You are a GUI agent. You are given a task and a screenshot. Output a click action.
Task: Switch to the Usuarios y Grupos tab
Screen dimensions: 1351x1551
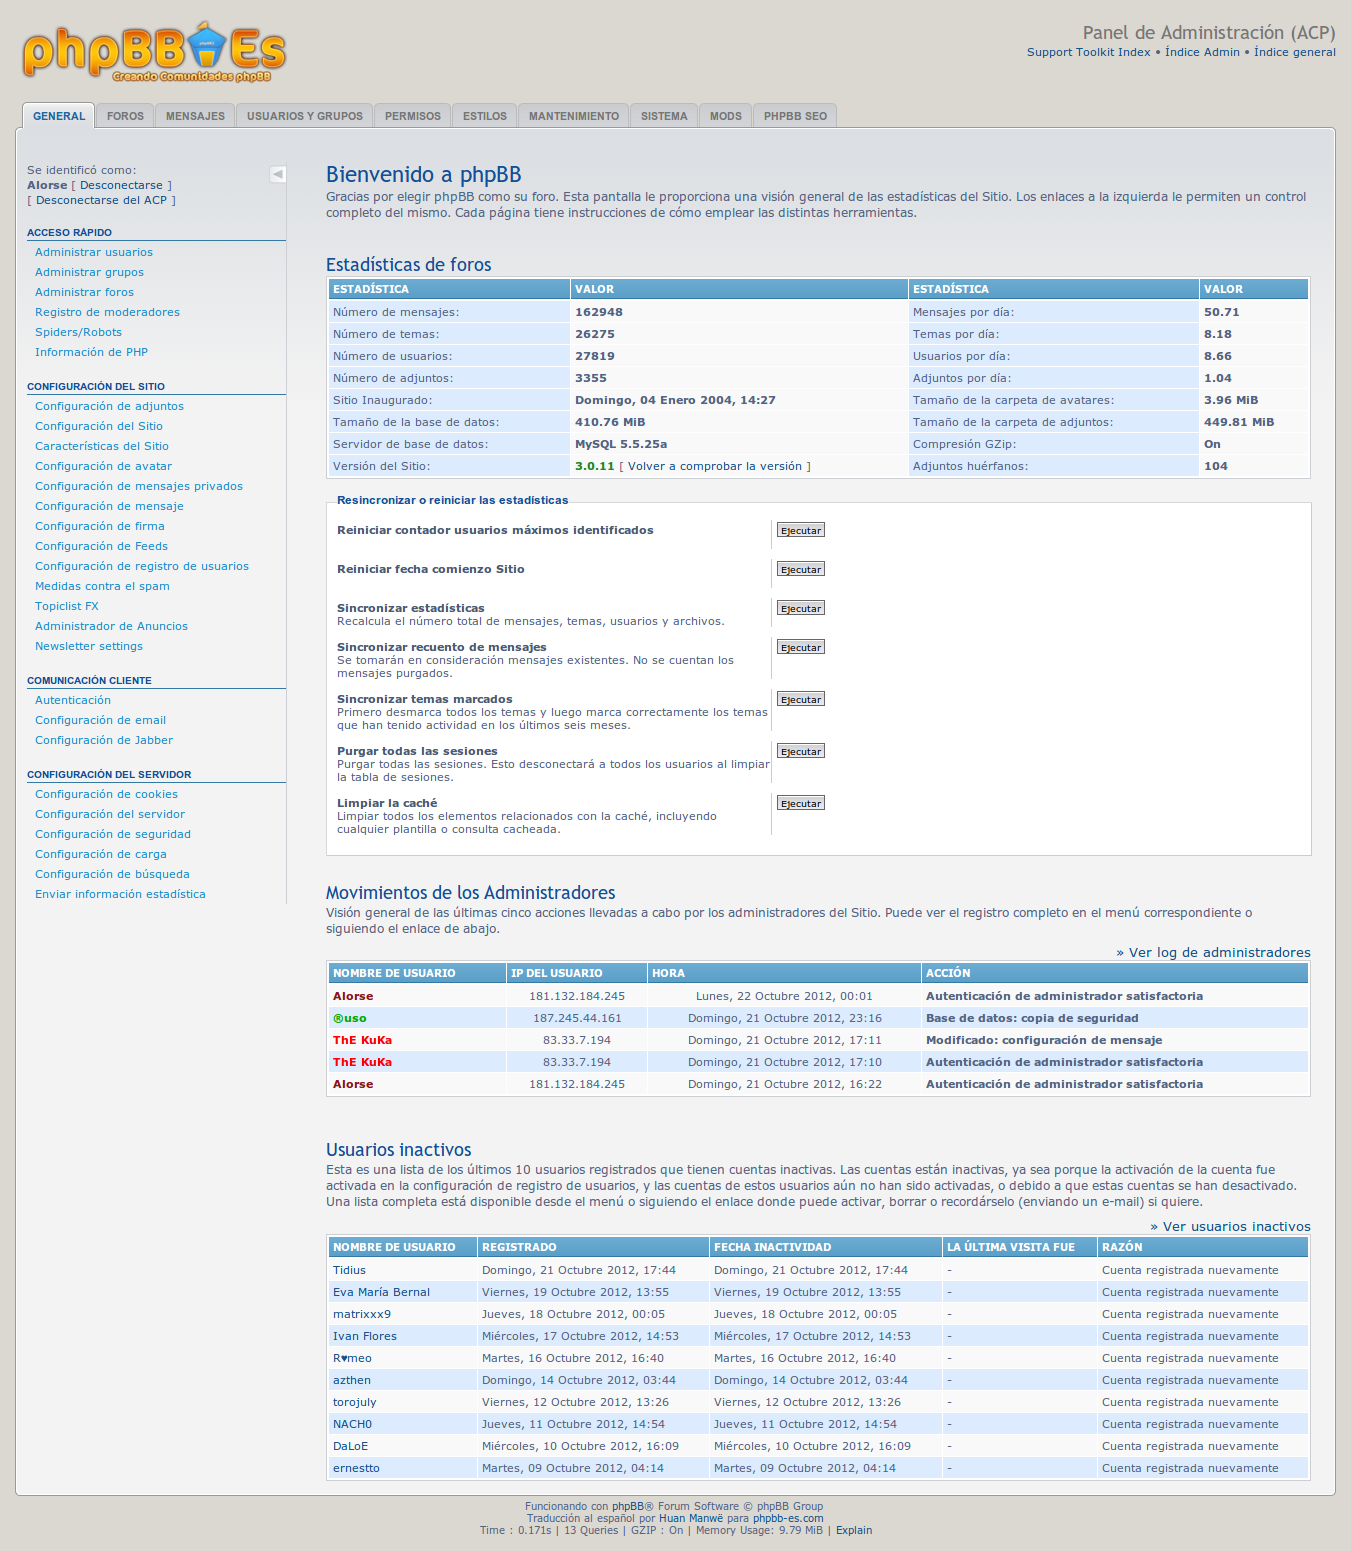(x=304, y=116)
